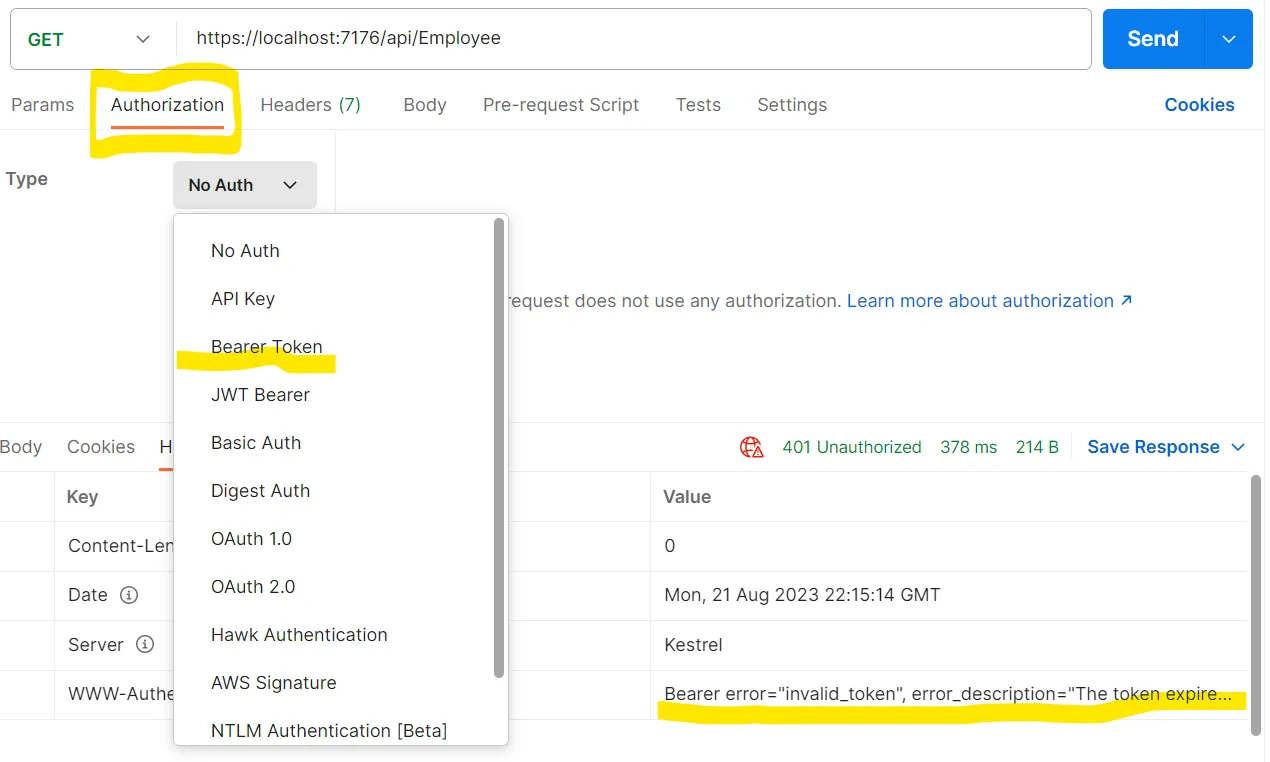Click the network security warning globe icon
Image resolution: width=1270 pixels, height=762 pixels.
pyautogui.click(x=752, y=447)
